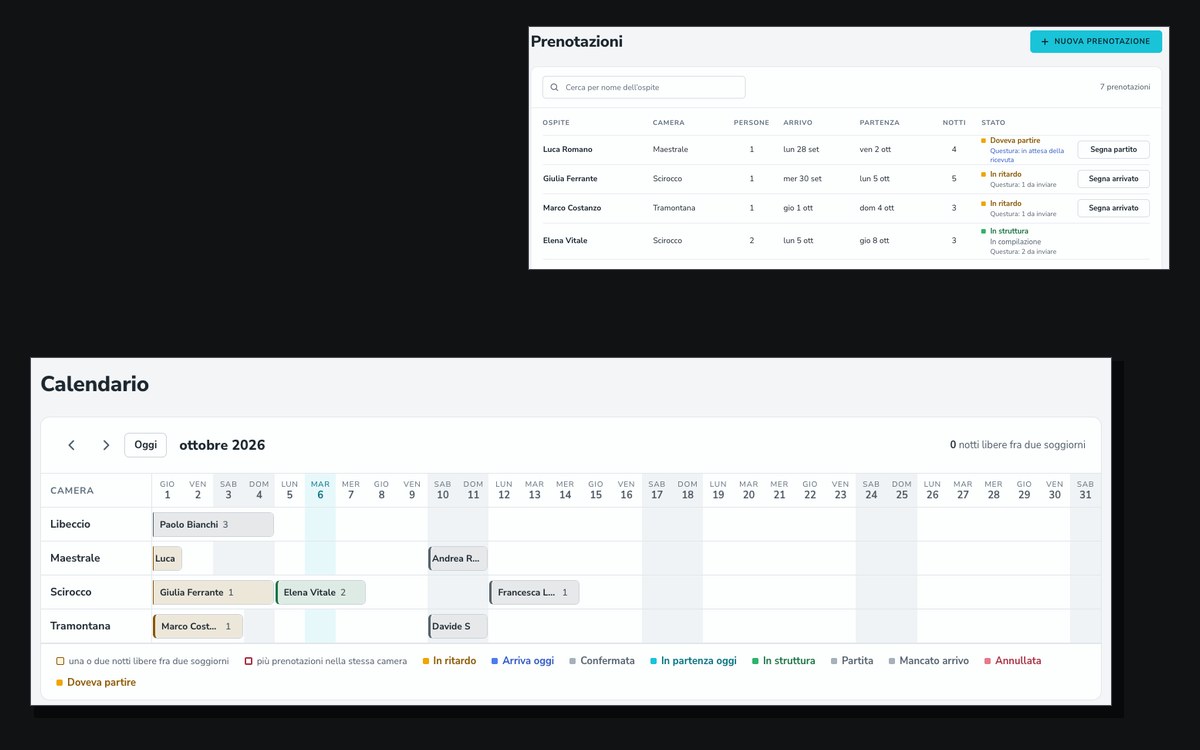Click the Tramontana room label in calendar
Image resolution: width=1200 pixels, height=750 pixels.
(80, 626)
